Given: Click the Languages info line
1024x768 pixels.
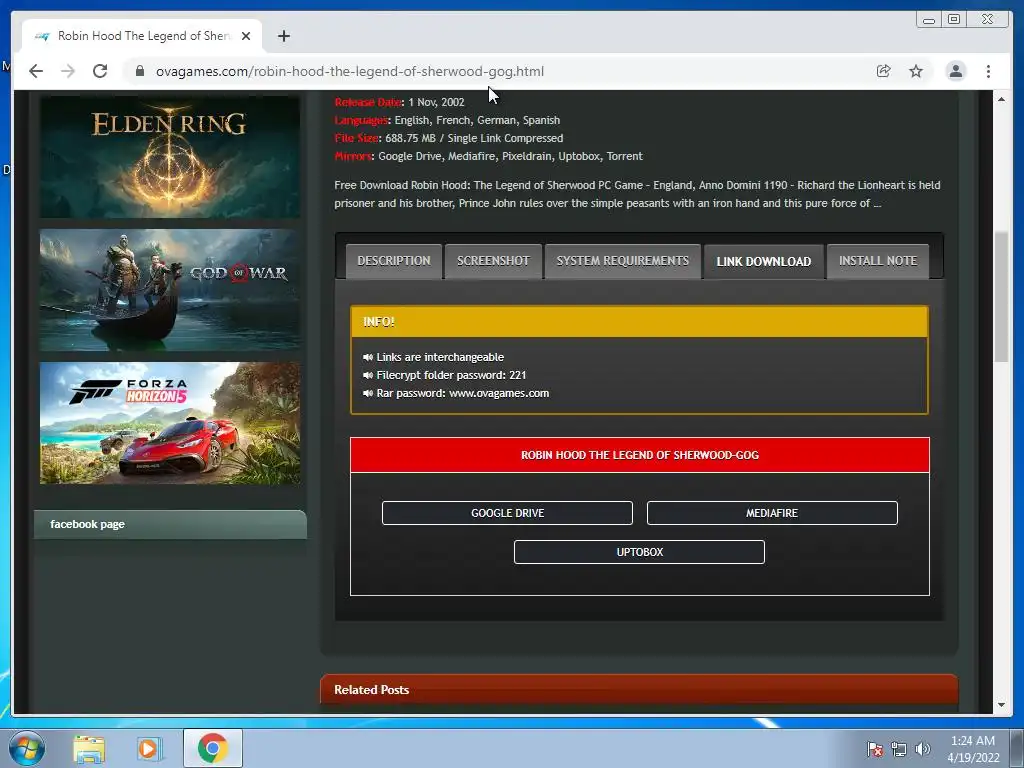Looking at the screenshot, I should 447,120.
